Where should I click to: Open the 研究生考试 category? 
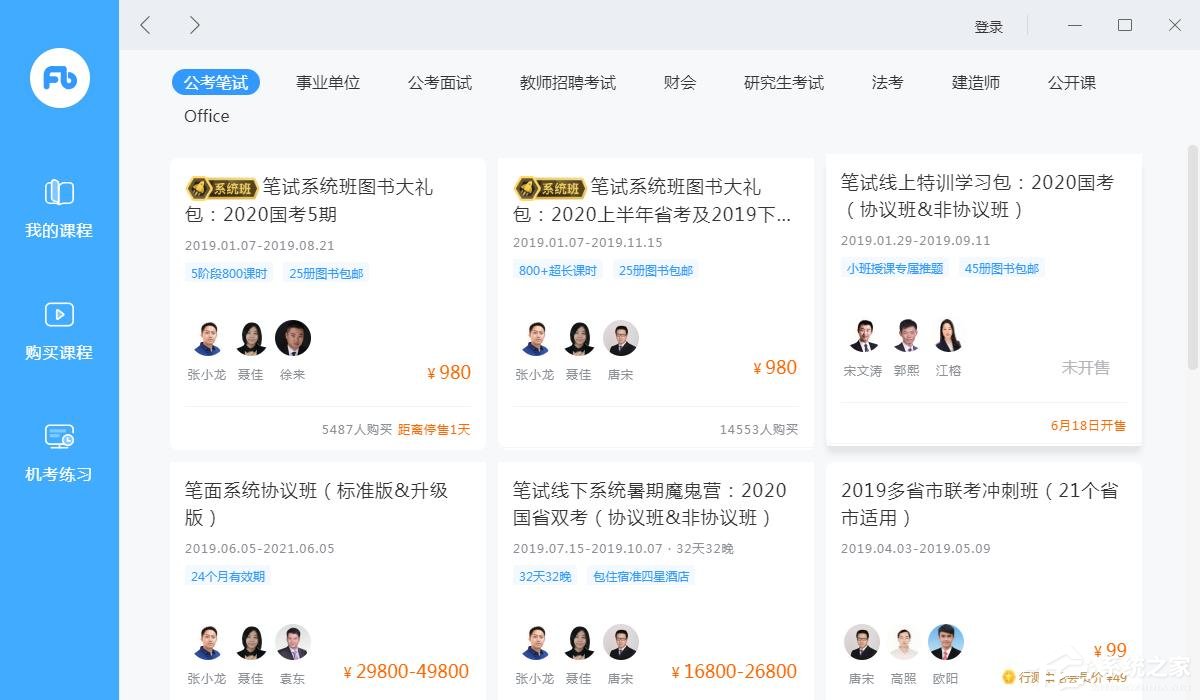tap(783, 83)
